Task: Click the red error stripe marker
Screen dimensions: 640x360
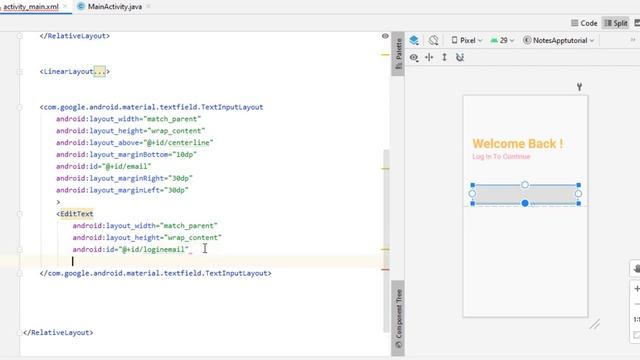Action: click(385, 269)
